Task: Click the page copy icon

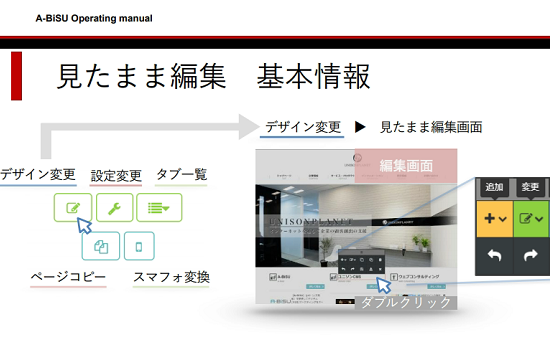Action: [101, 246]
